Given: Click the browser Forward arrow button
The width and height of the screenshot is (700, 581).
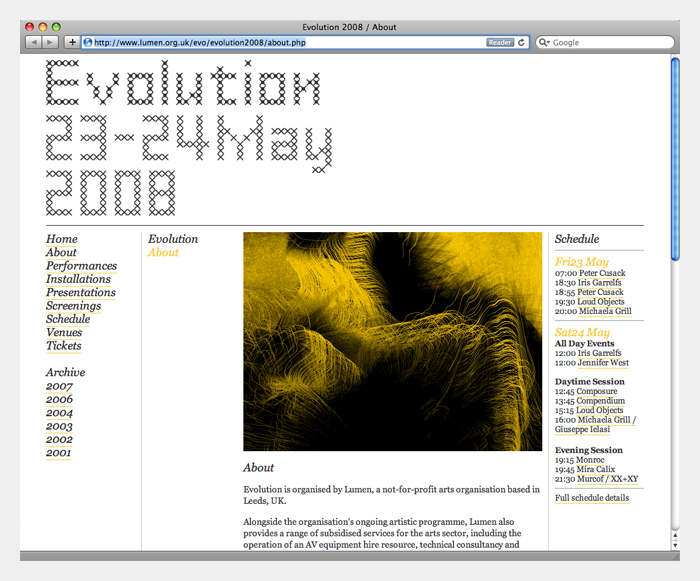Looking at the screenshot, I should pyautogui.click(x=50, y=43).
